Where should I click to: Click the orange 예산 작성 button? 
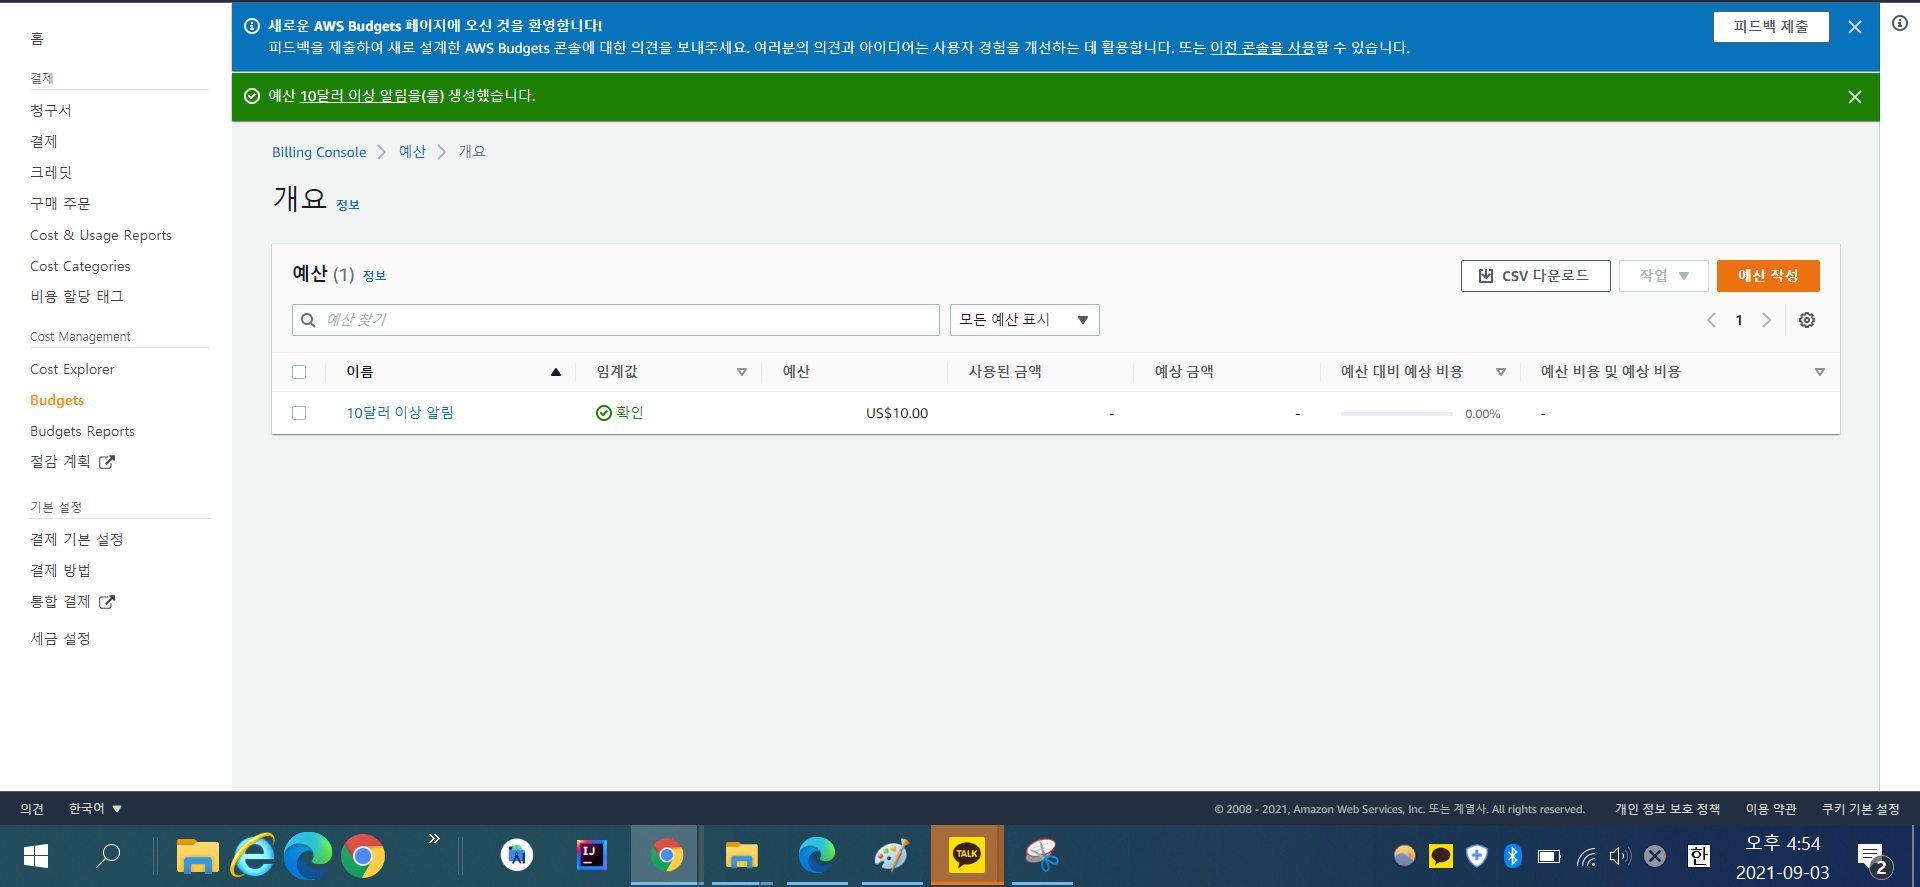1768,276
